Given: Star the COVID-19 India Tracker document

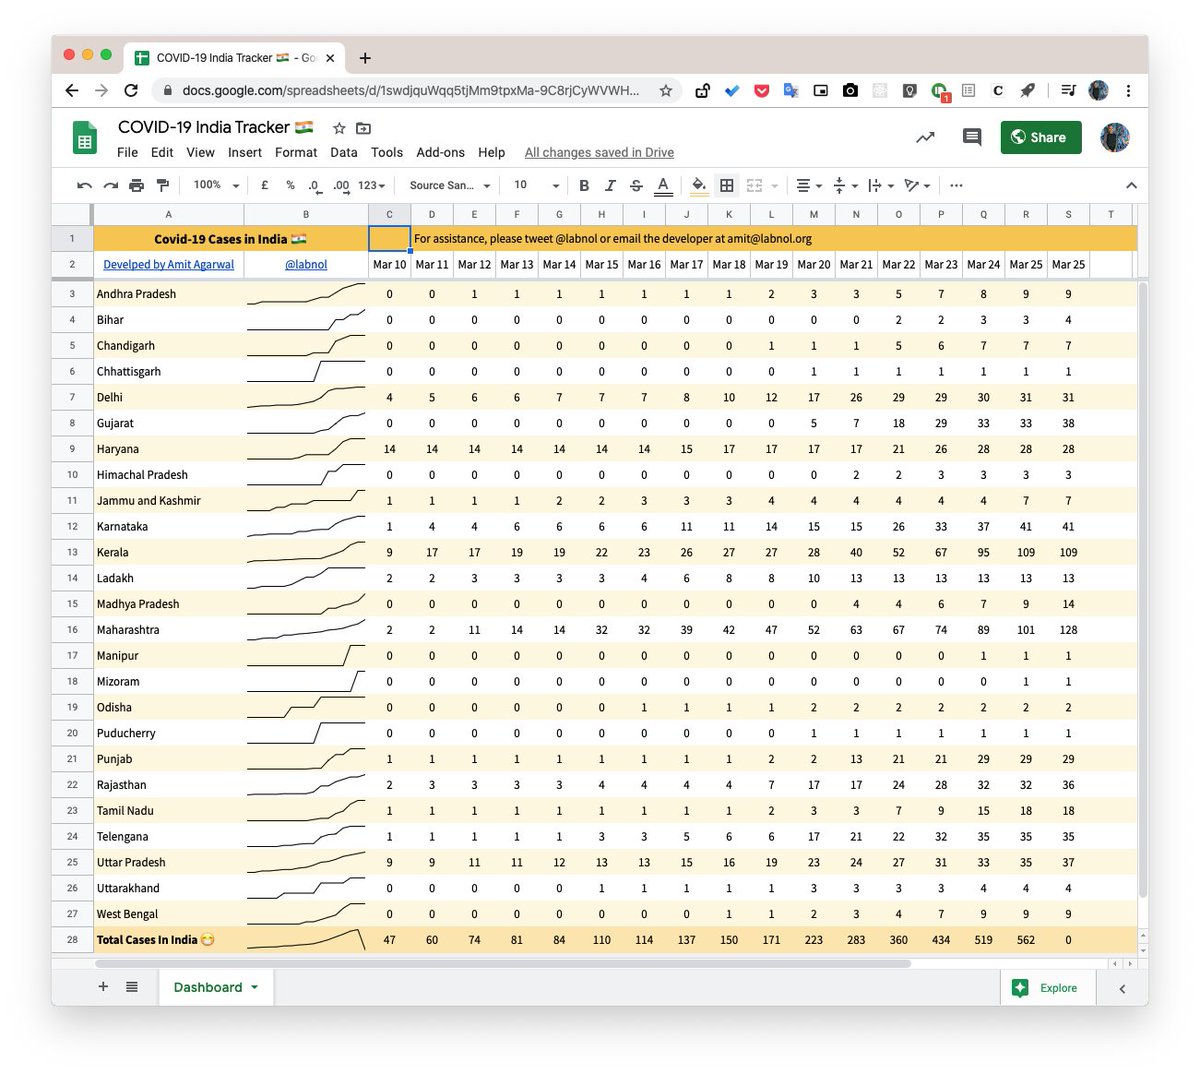Looking at the screenshot, I should tap(339, 128).
